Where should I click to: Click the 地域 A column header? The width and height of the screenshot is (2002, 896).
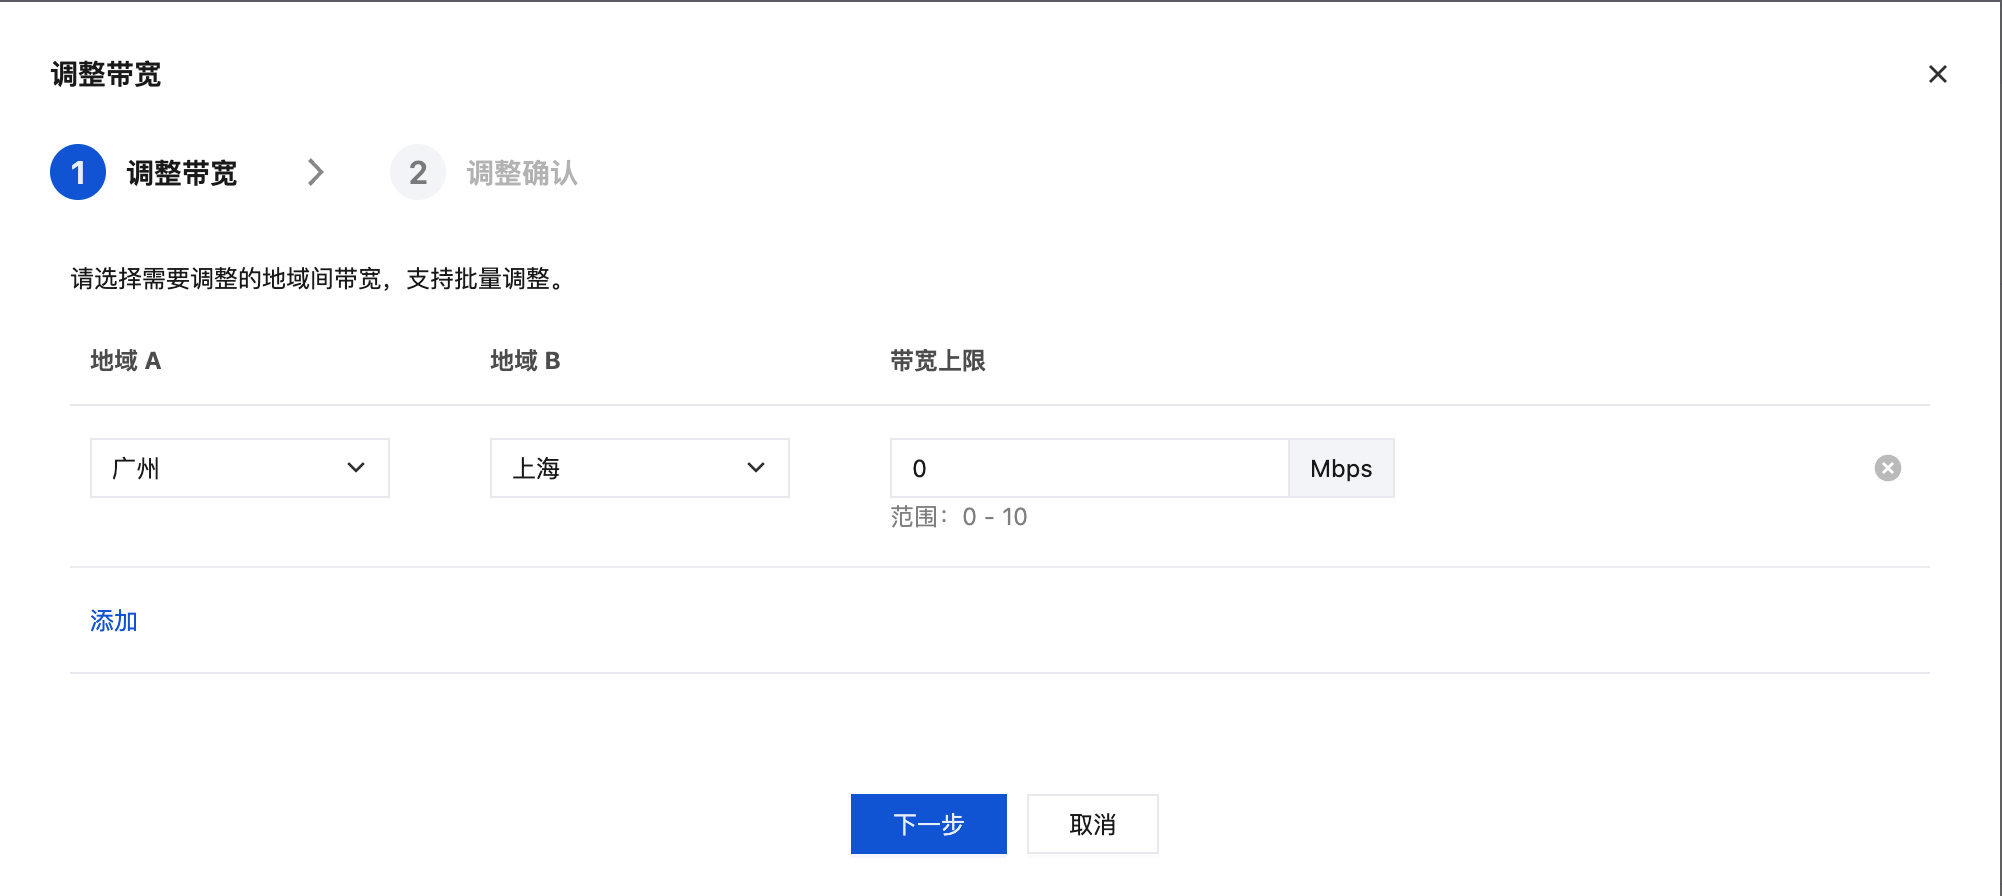(x=125, y=361)
